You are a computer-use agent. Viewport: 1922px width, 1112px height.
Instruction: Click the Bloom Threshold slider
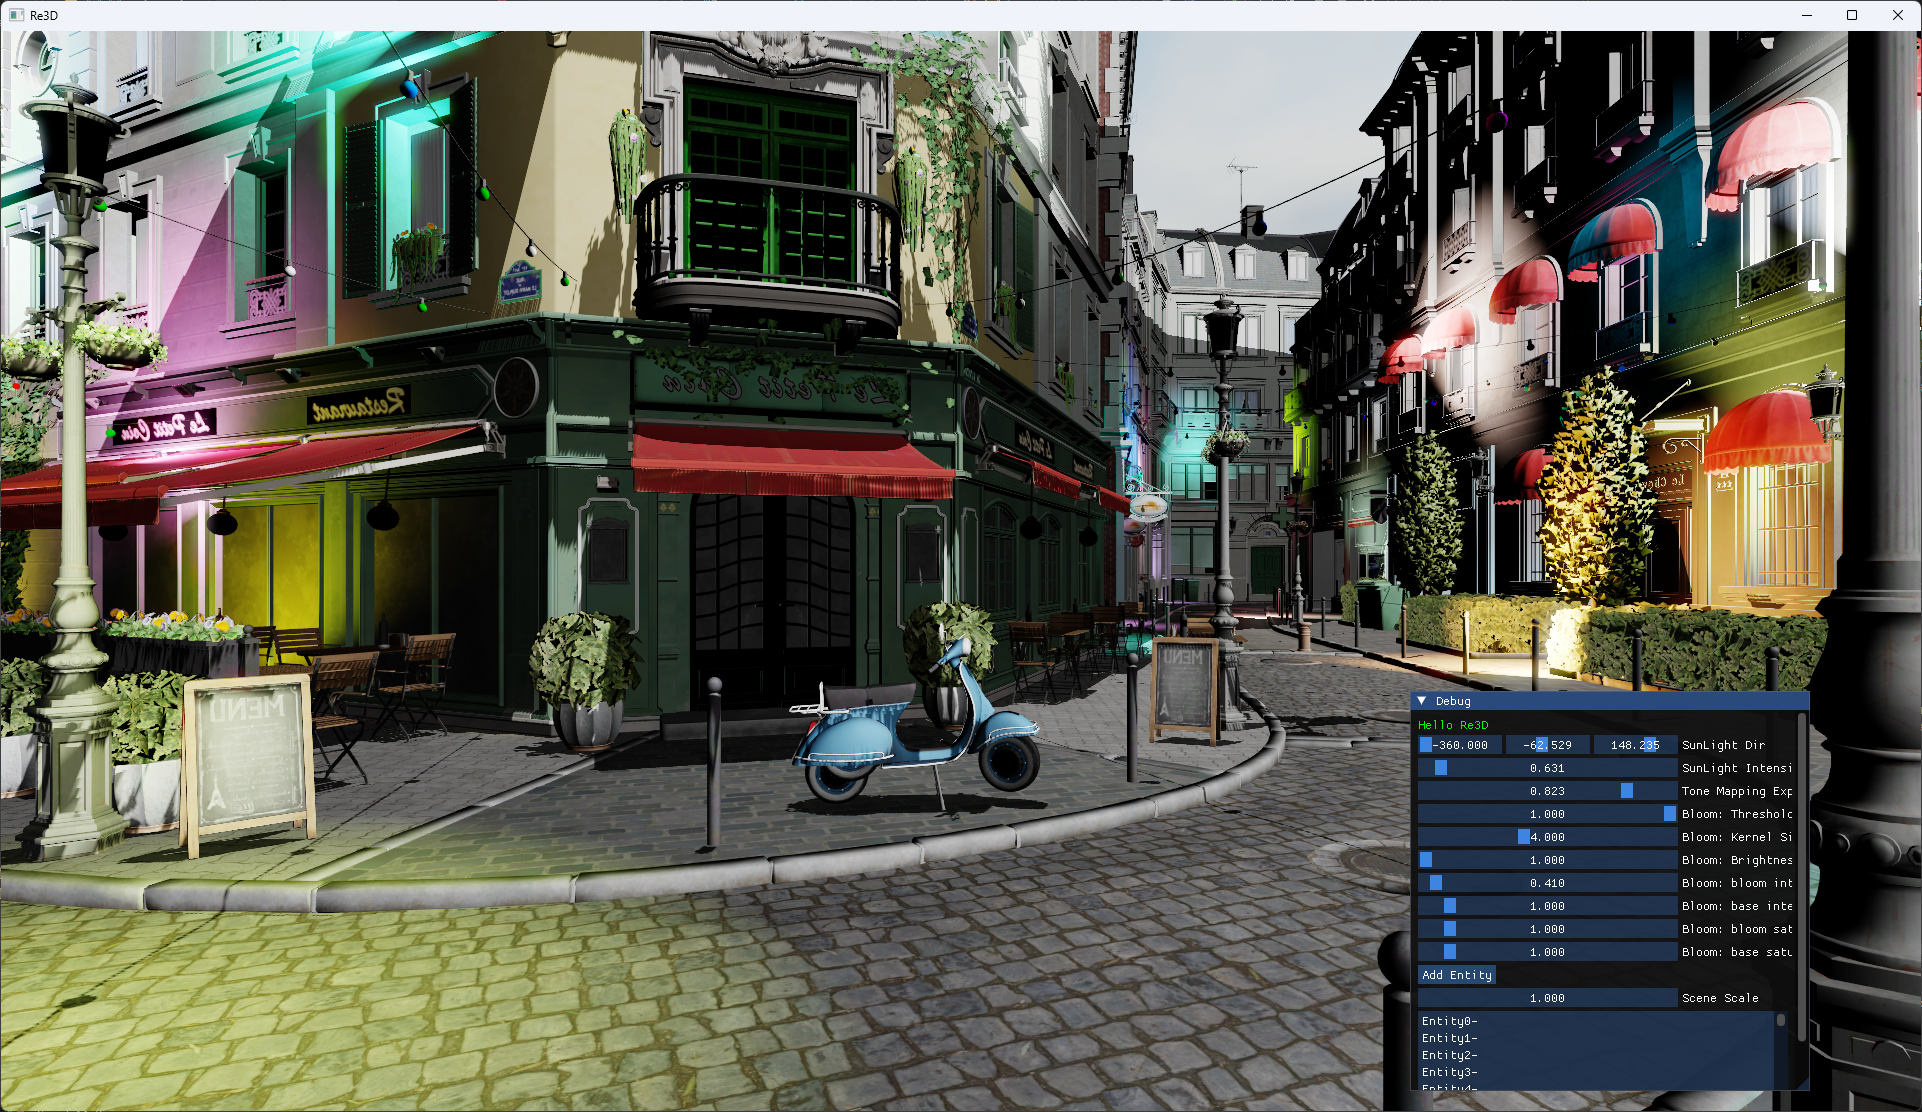pyautogui.click(x=1547, y=814)
